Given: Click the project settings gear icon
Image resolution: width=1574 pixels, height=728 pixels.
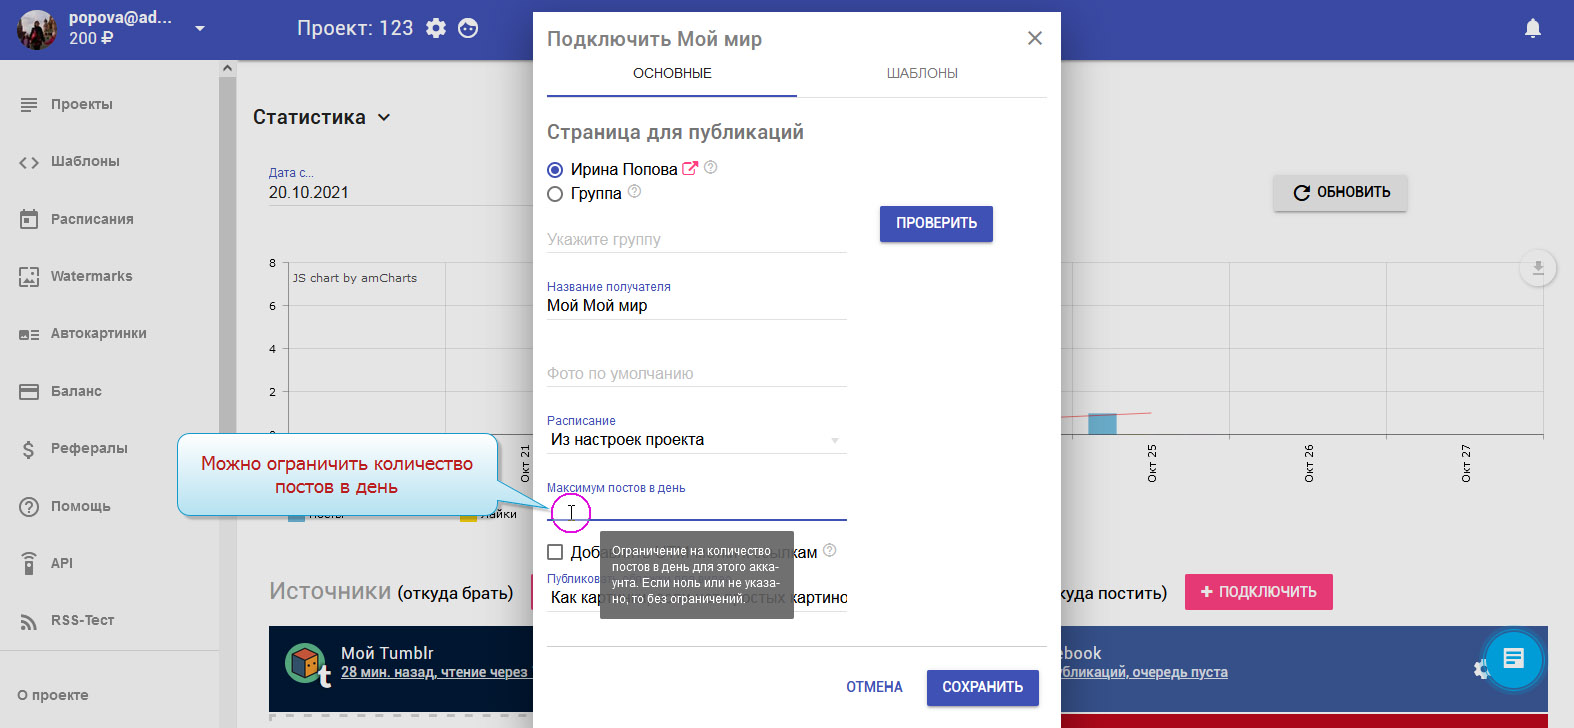Looking at the screenshot, I should point(436,28).
